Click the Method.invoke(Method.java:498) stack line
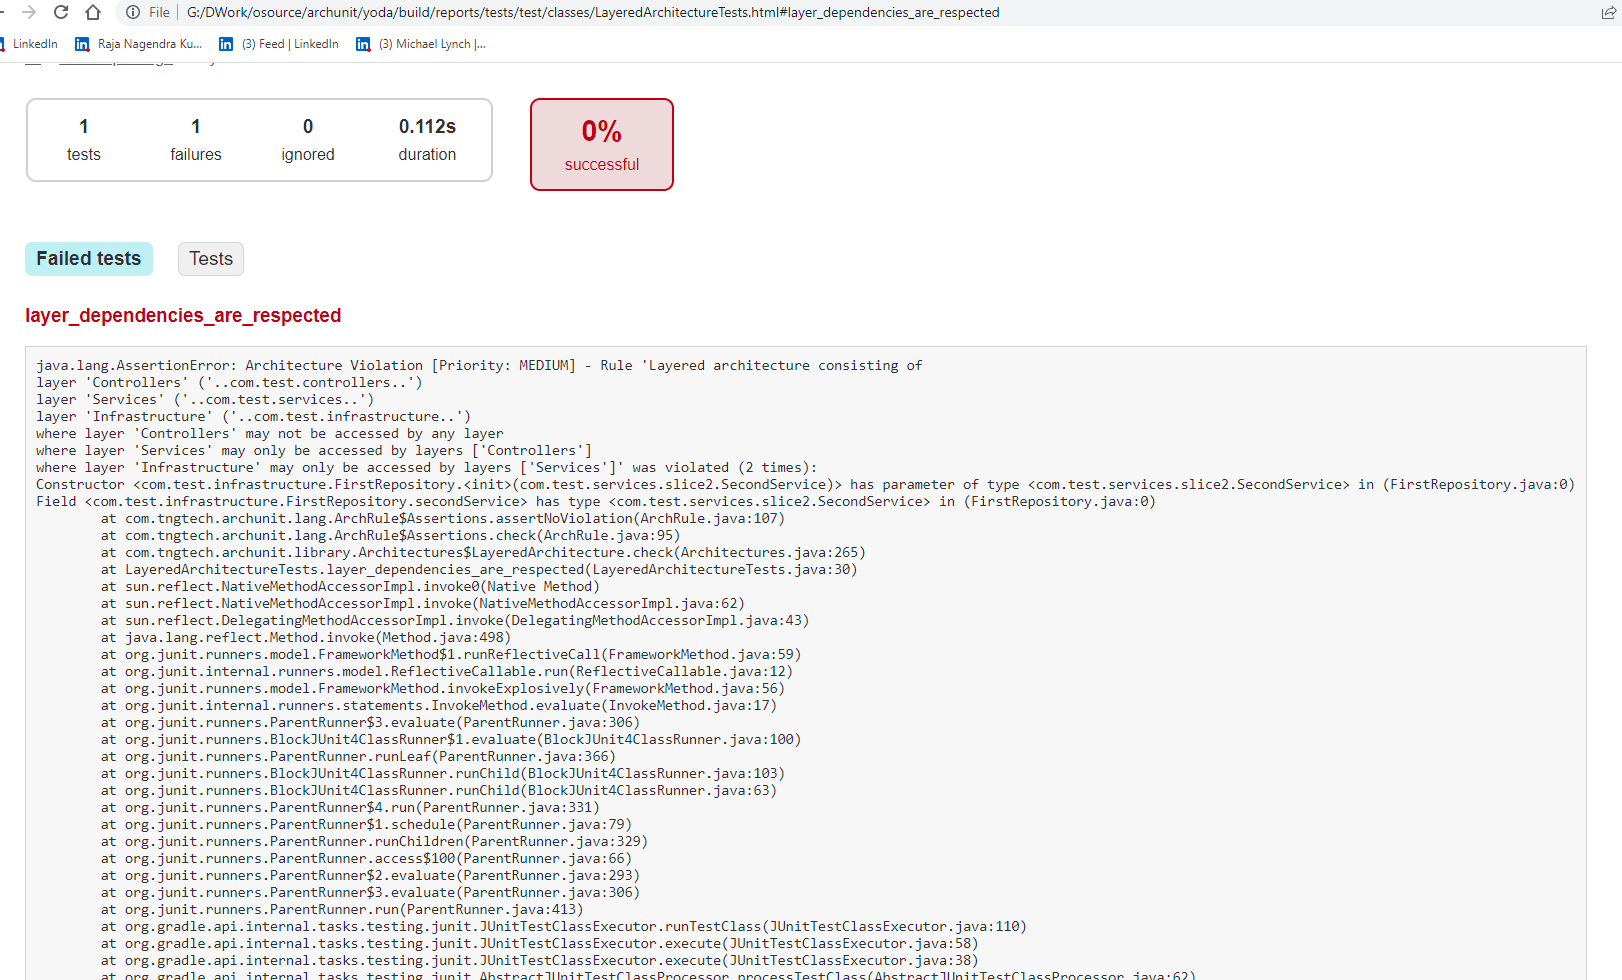 pyautogui.click(x=306, y=637)
